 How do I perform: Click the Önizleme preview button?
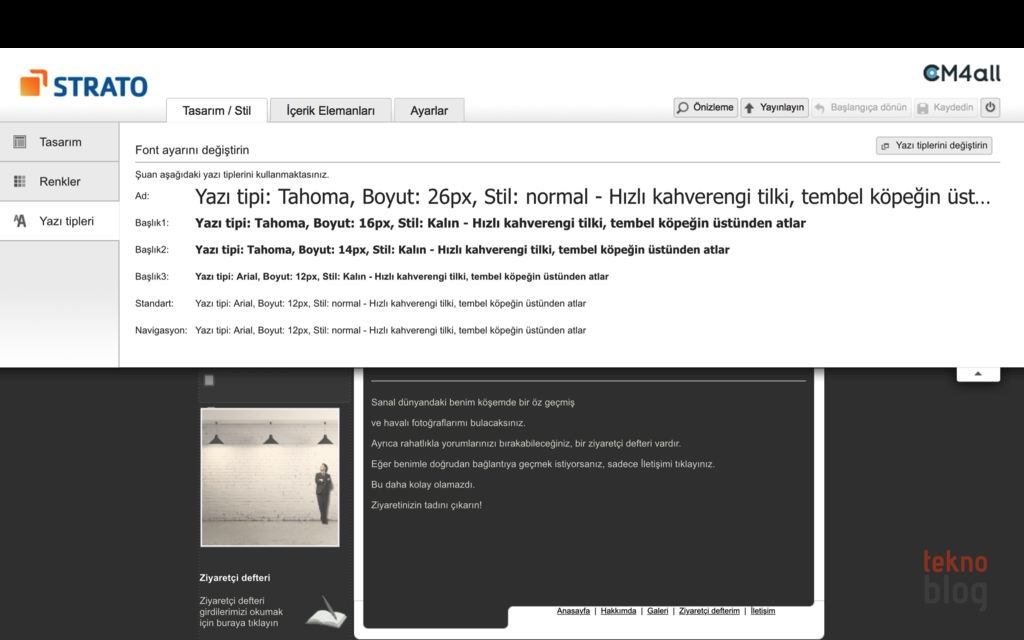[705, 108]
